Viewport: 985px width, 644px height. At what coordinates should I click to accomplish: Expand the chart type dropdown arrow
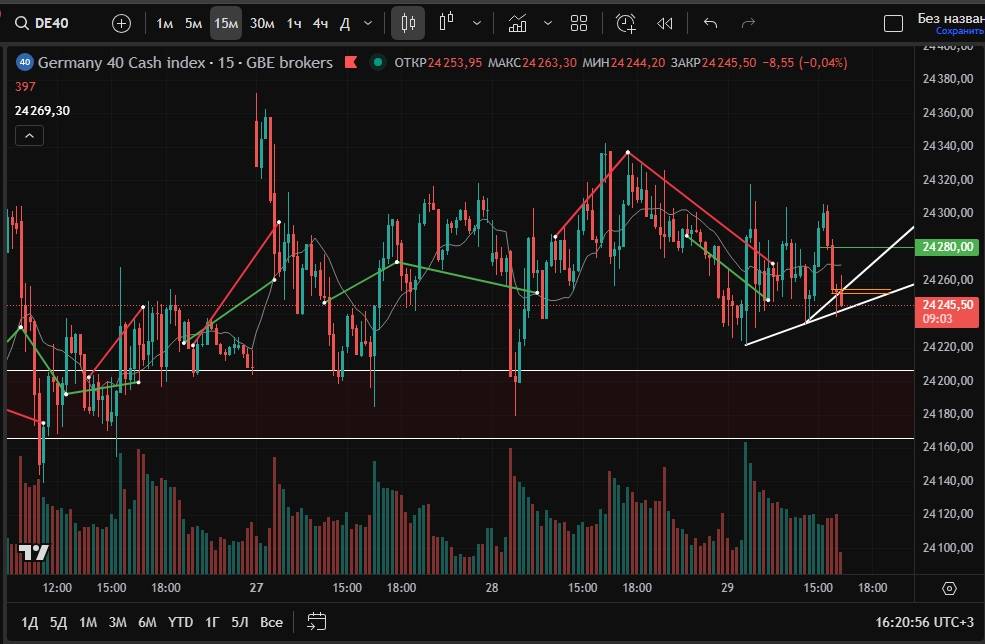(x=477, y=23)
